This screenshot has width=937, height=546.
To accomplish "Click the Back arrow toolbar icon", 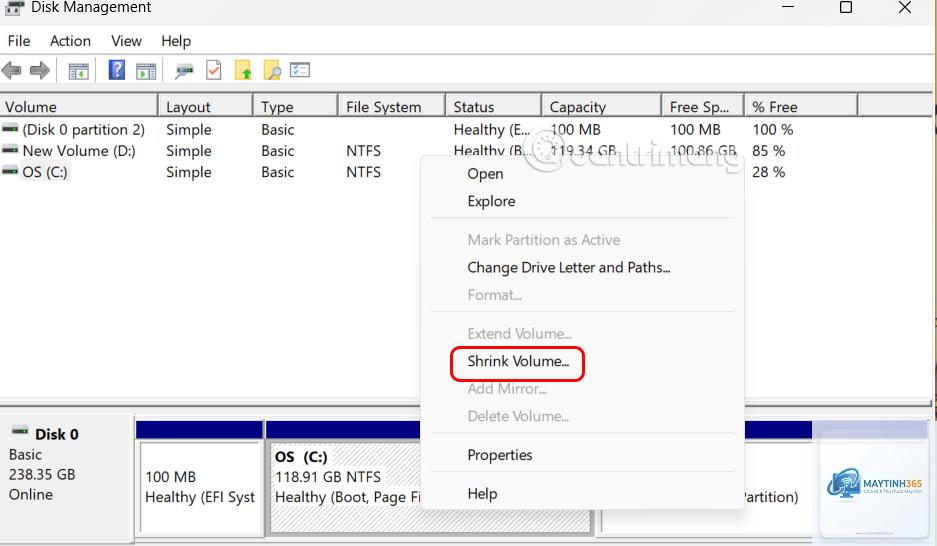I will coord(12,70).
